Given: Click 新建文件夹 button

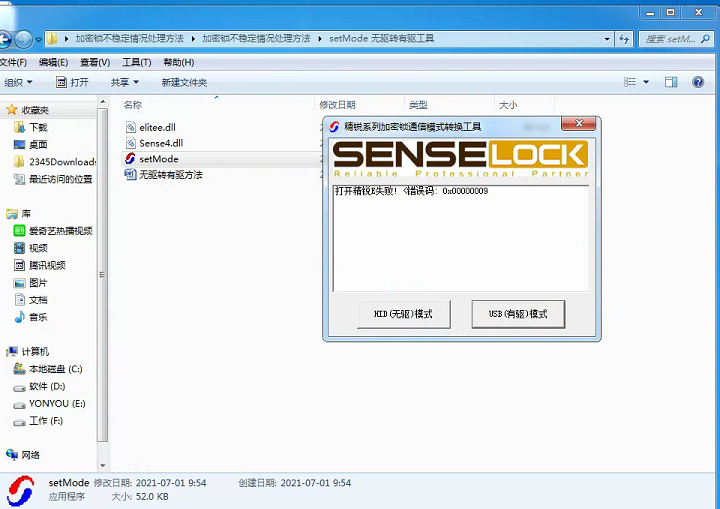Looking at the screenshot, I should (x=184, y=82).
